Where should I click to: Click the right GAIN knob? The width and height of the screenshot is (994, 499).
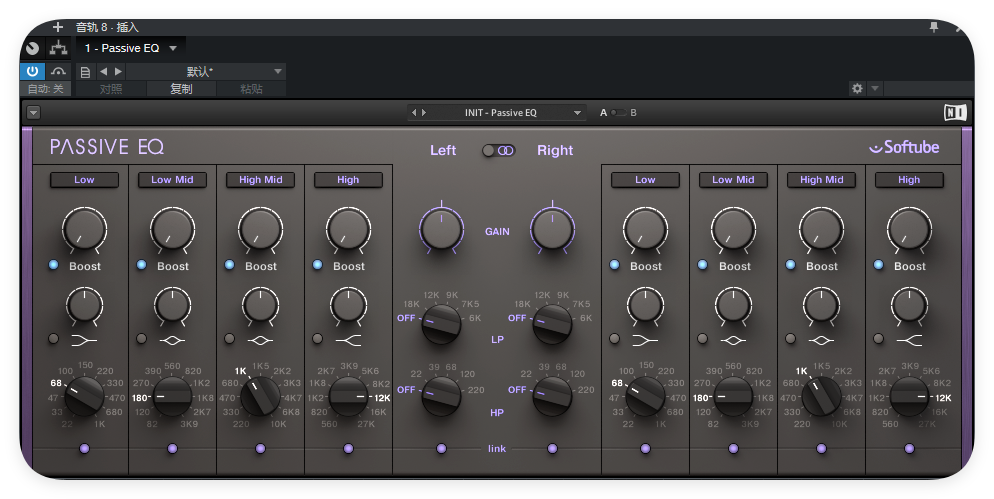pos(552,230)
